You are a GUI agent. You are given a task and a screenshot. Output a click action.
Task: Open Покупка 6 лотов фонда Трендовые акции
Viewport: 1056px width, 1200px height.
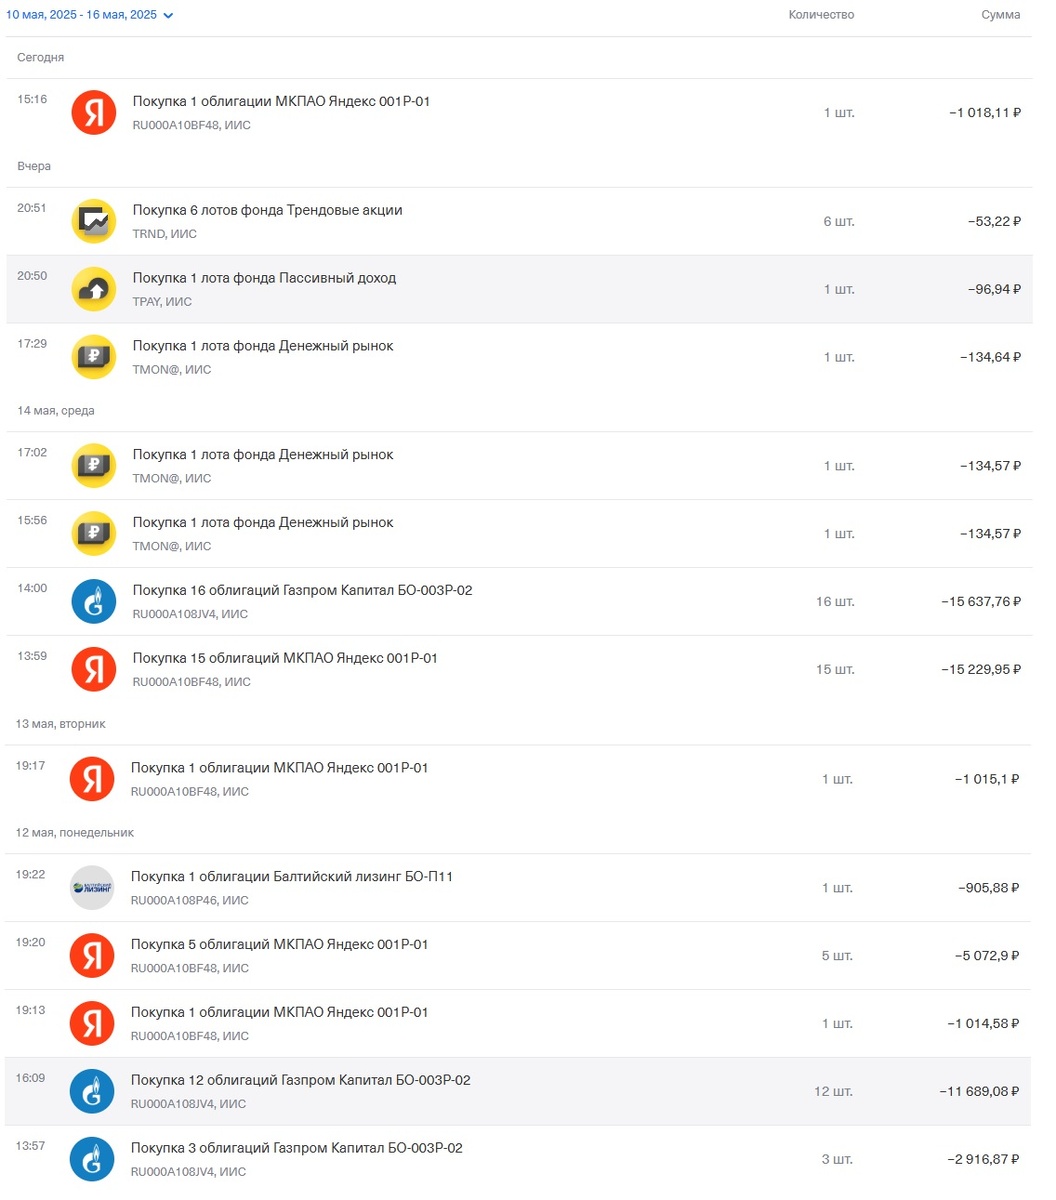point(267,211)
